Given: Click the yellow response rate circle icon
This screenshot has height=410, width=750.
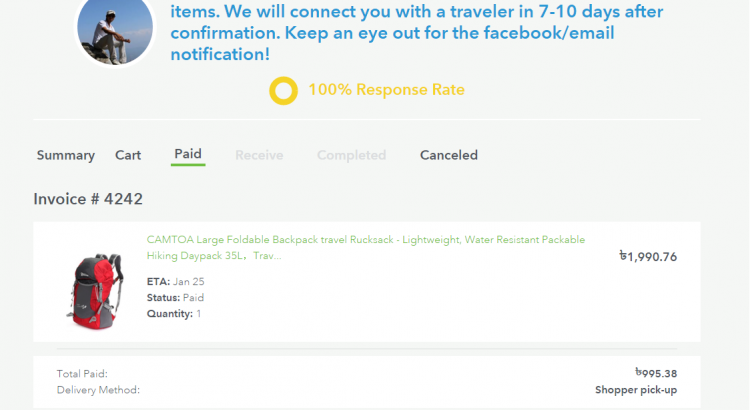Looking at the screenshot, I should 284,90.
